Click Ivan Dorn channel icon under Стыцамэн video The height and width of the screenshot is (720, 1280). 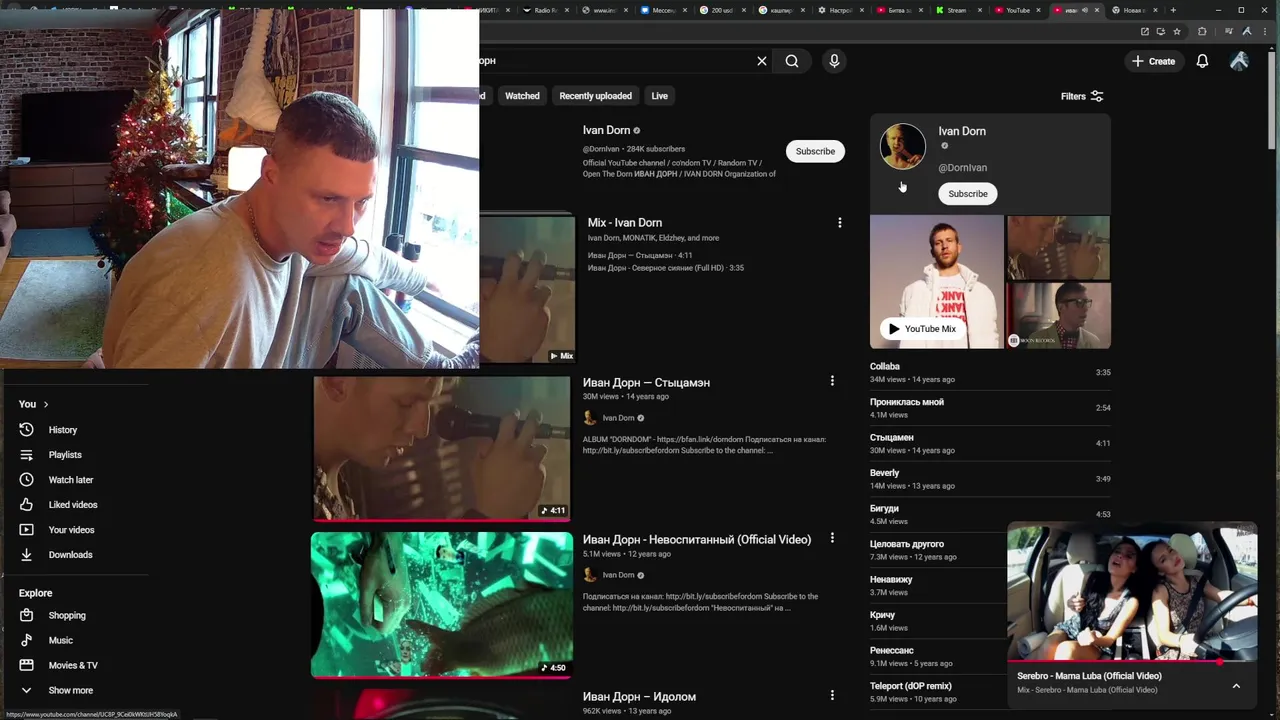590,418
